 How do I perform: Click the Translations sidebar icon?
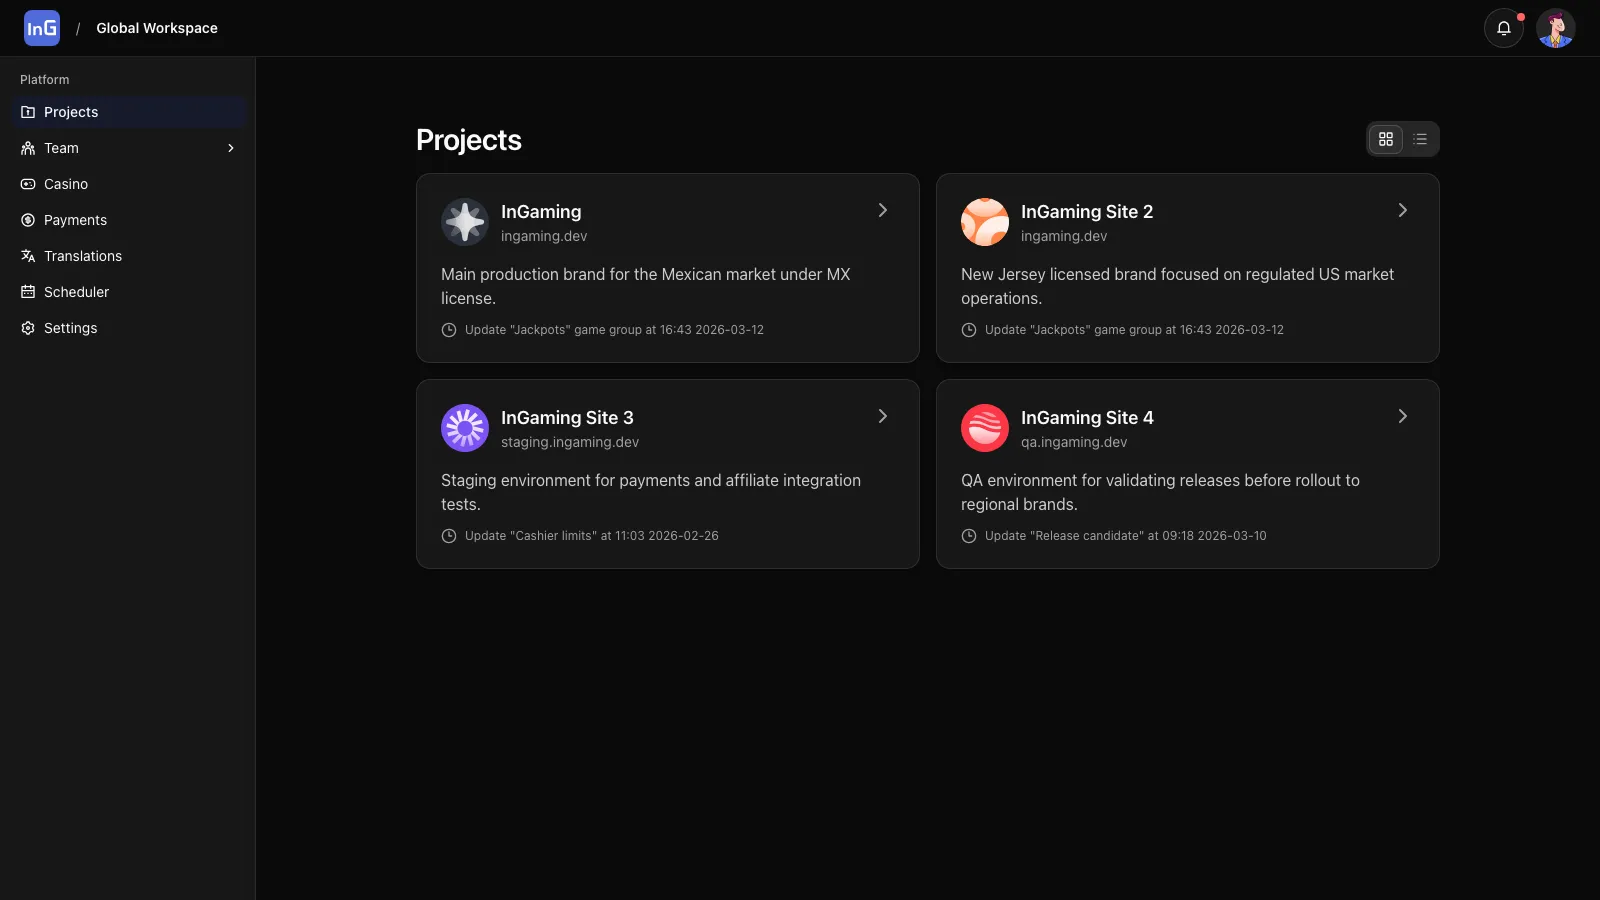click(x=28, y=256)
